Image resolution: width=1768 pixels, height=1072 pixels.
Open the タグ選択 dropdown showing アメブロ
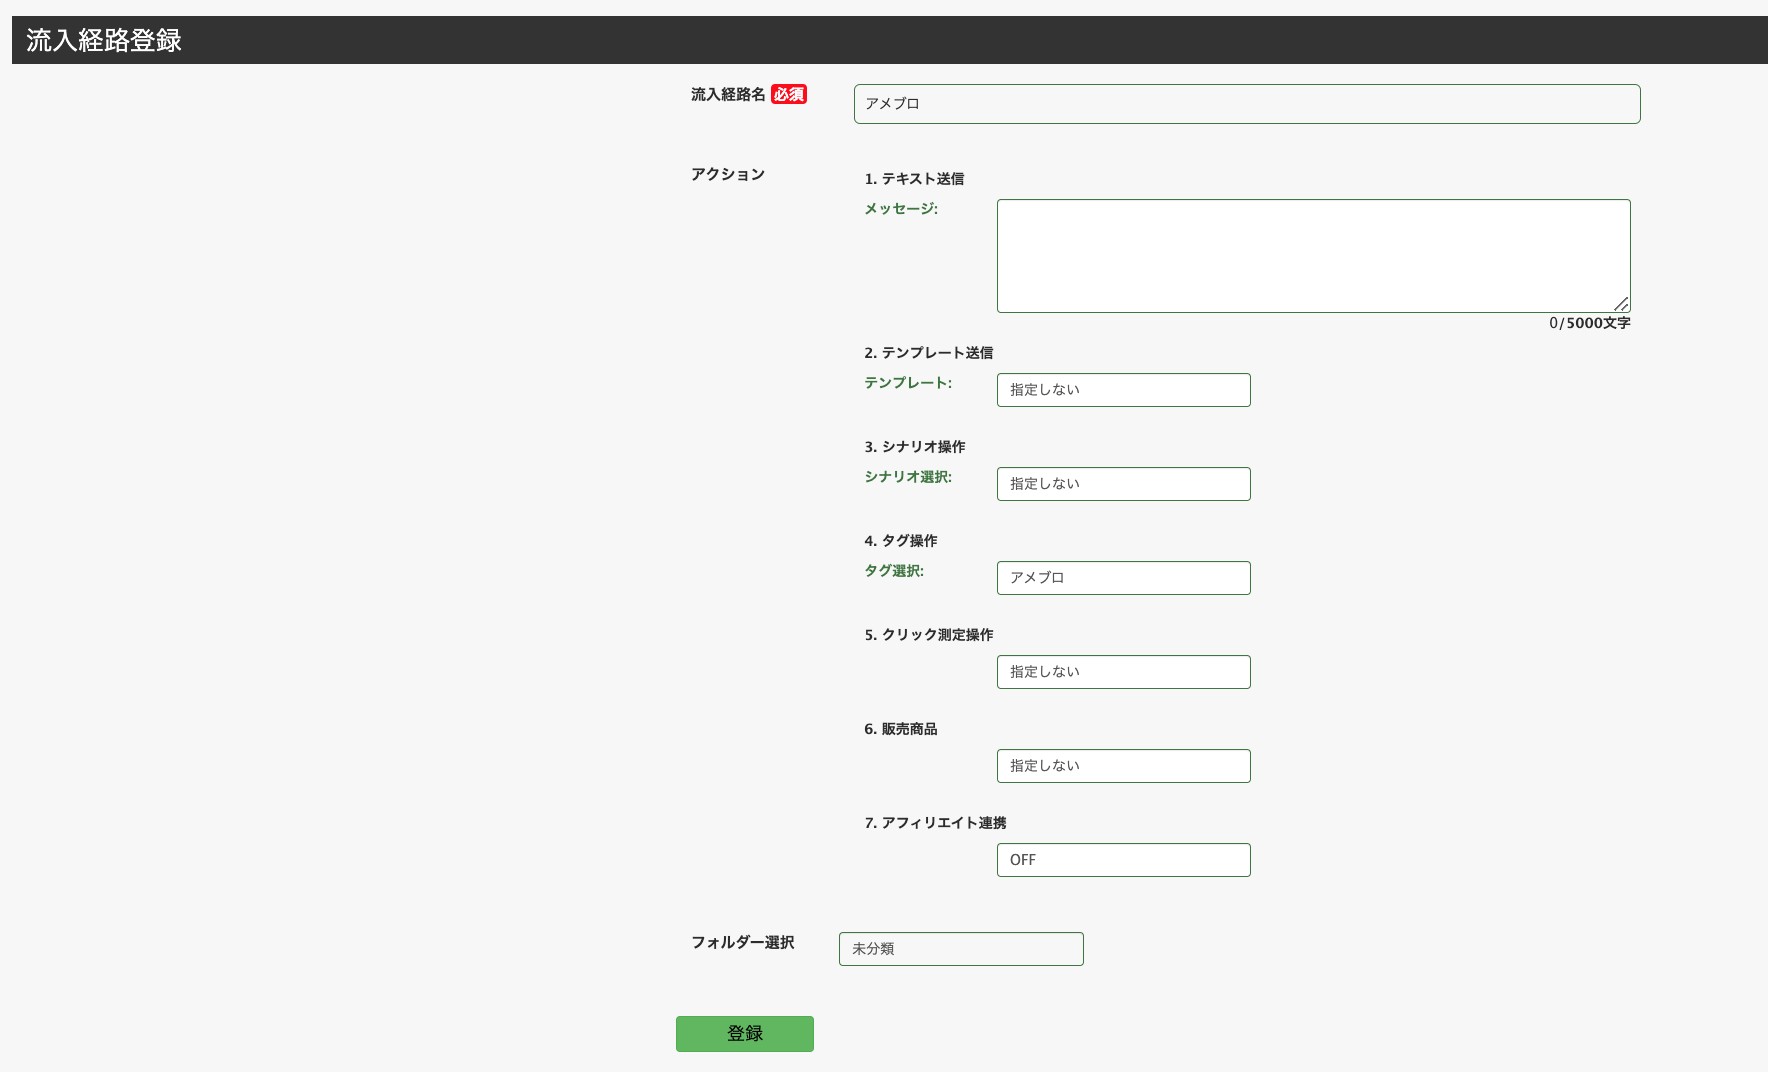1123,578
